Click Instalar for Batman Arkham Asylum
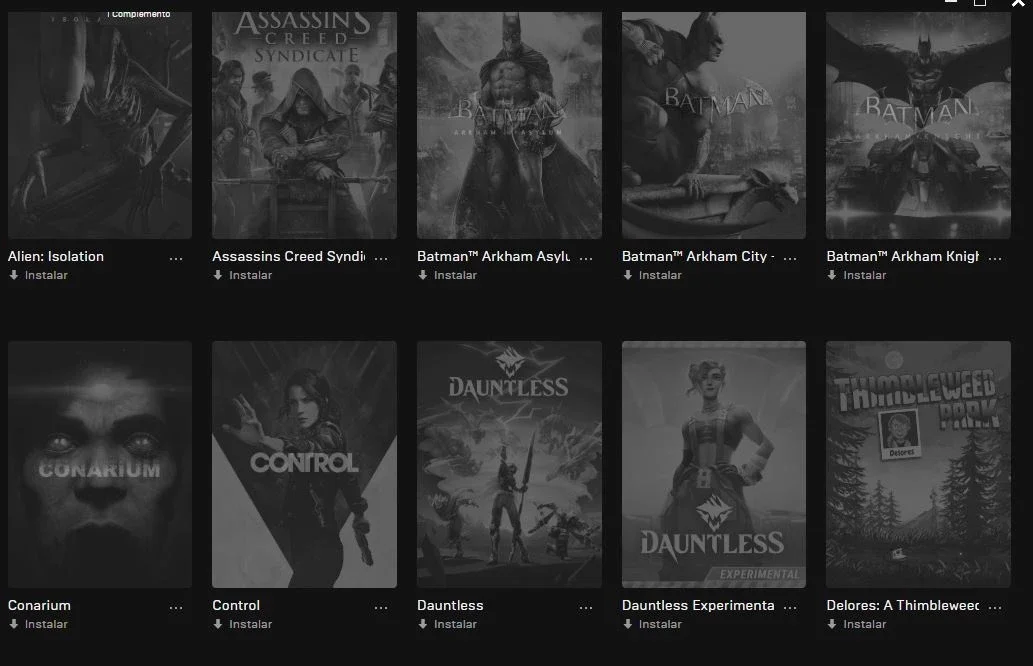This screenshot has height=666, width=1033. pos(455,275)
